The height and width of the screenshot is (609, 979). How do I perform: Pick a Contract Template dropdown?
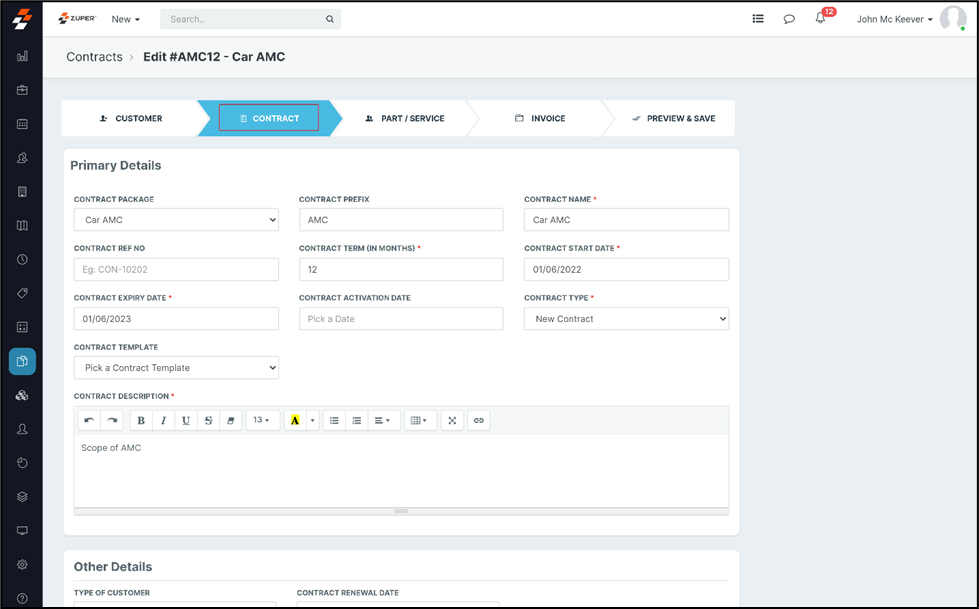tap(176, 368)
